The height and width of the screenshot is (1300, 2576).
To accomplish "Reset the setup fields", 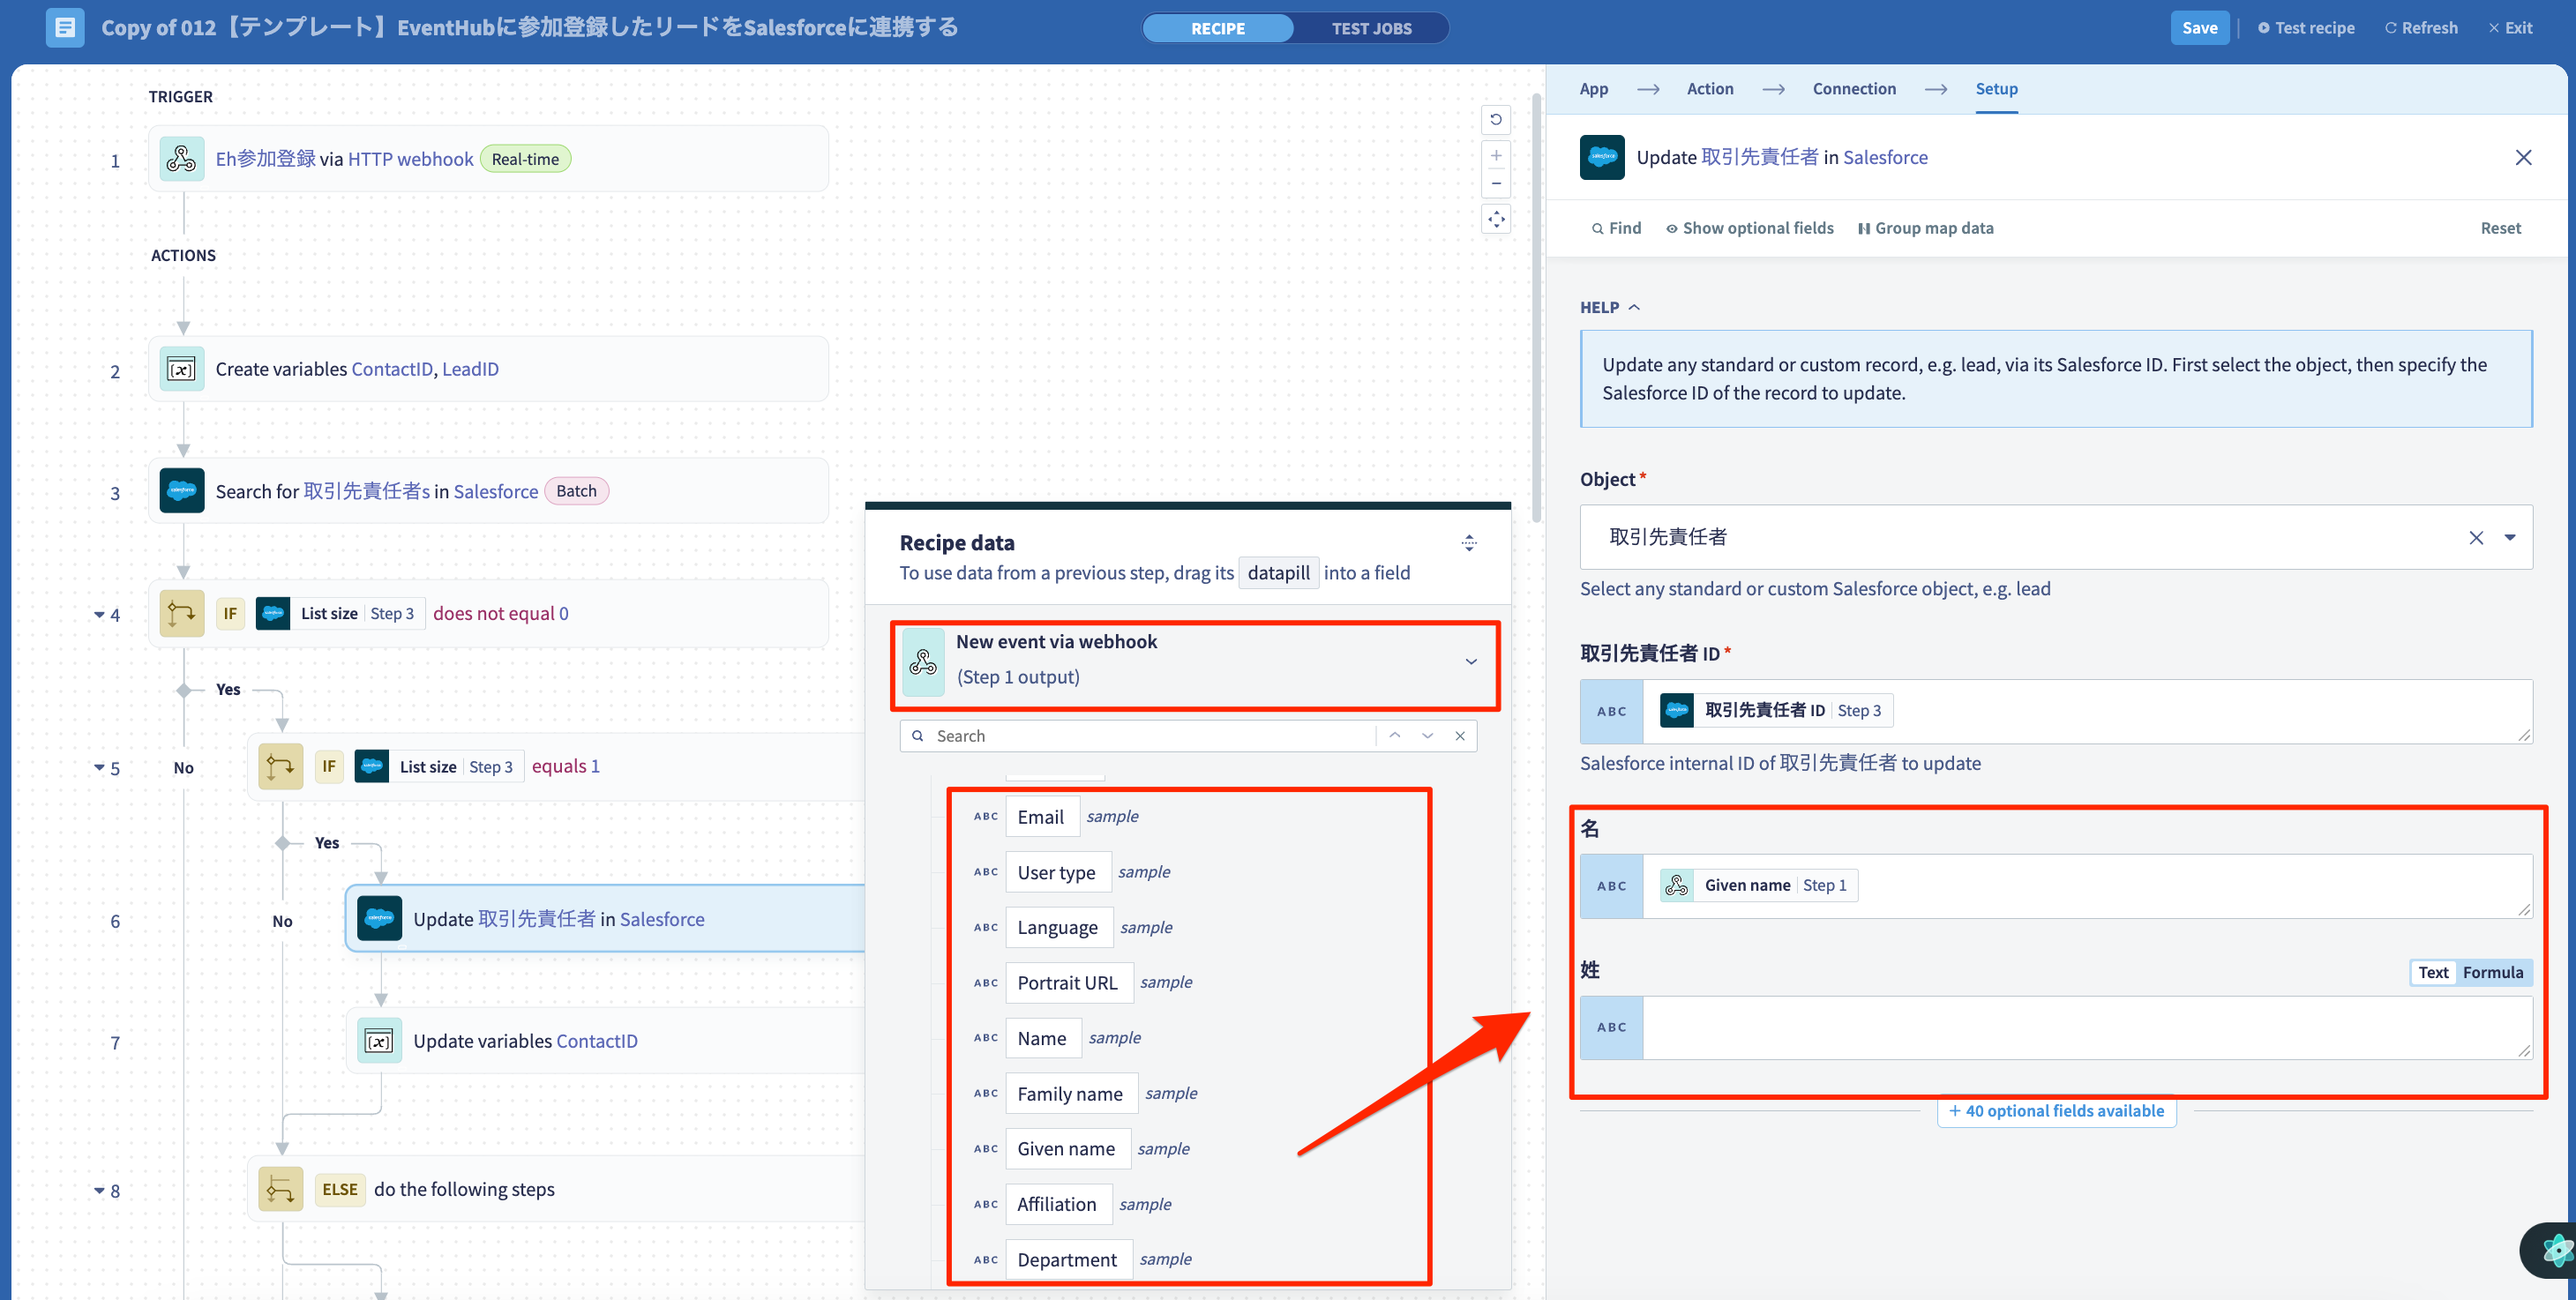I will 2500,228.
